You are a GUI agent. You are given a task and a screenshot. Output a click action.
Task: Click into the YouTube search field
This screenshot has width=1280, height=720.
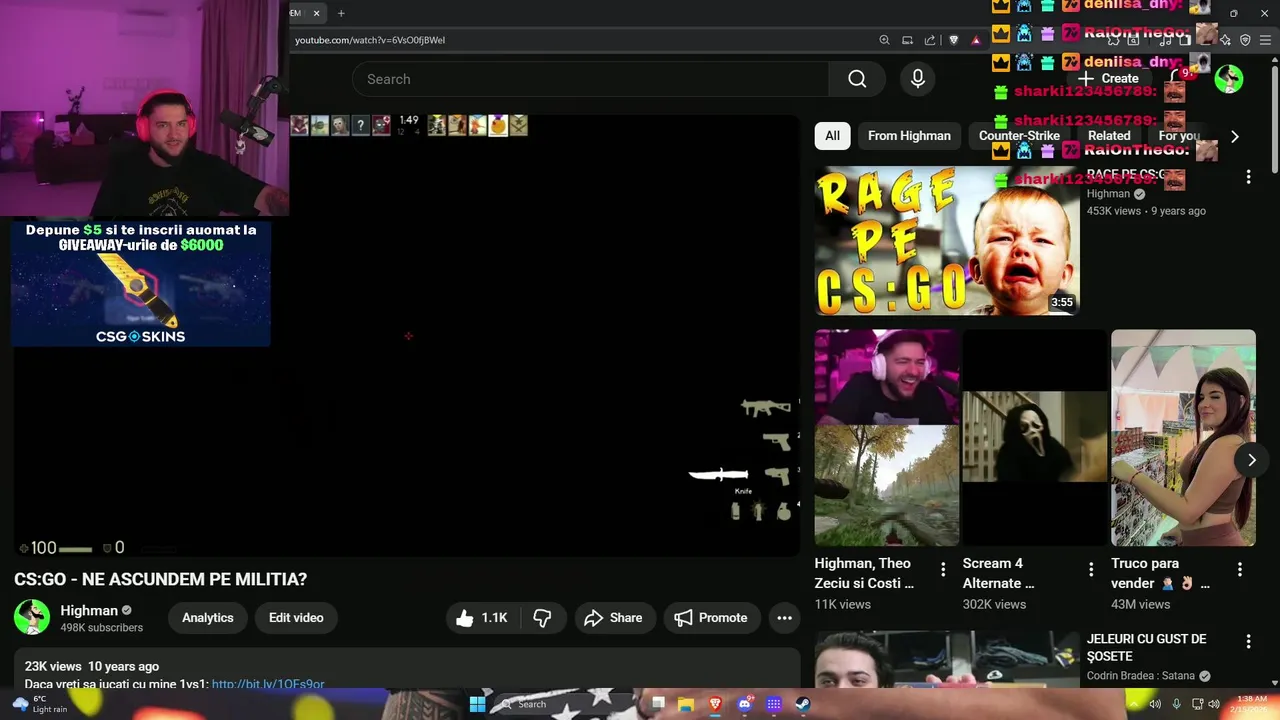click(590, 79)
